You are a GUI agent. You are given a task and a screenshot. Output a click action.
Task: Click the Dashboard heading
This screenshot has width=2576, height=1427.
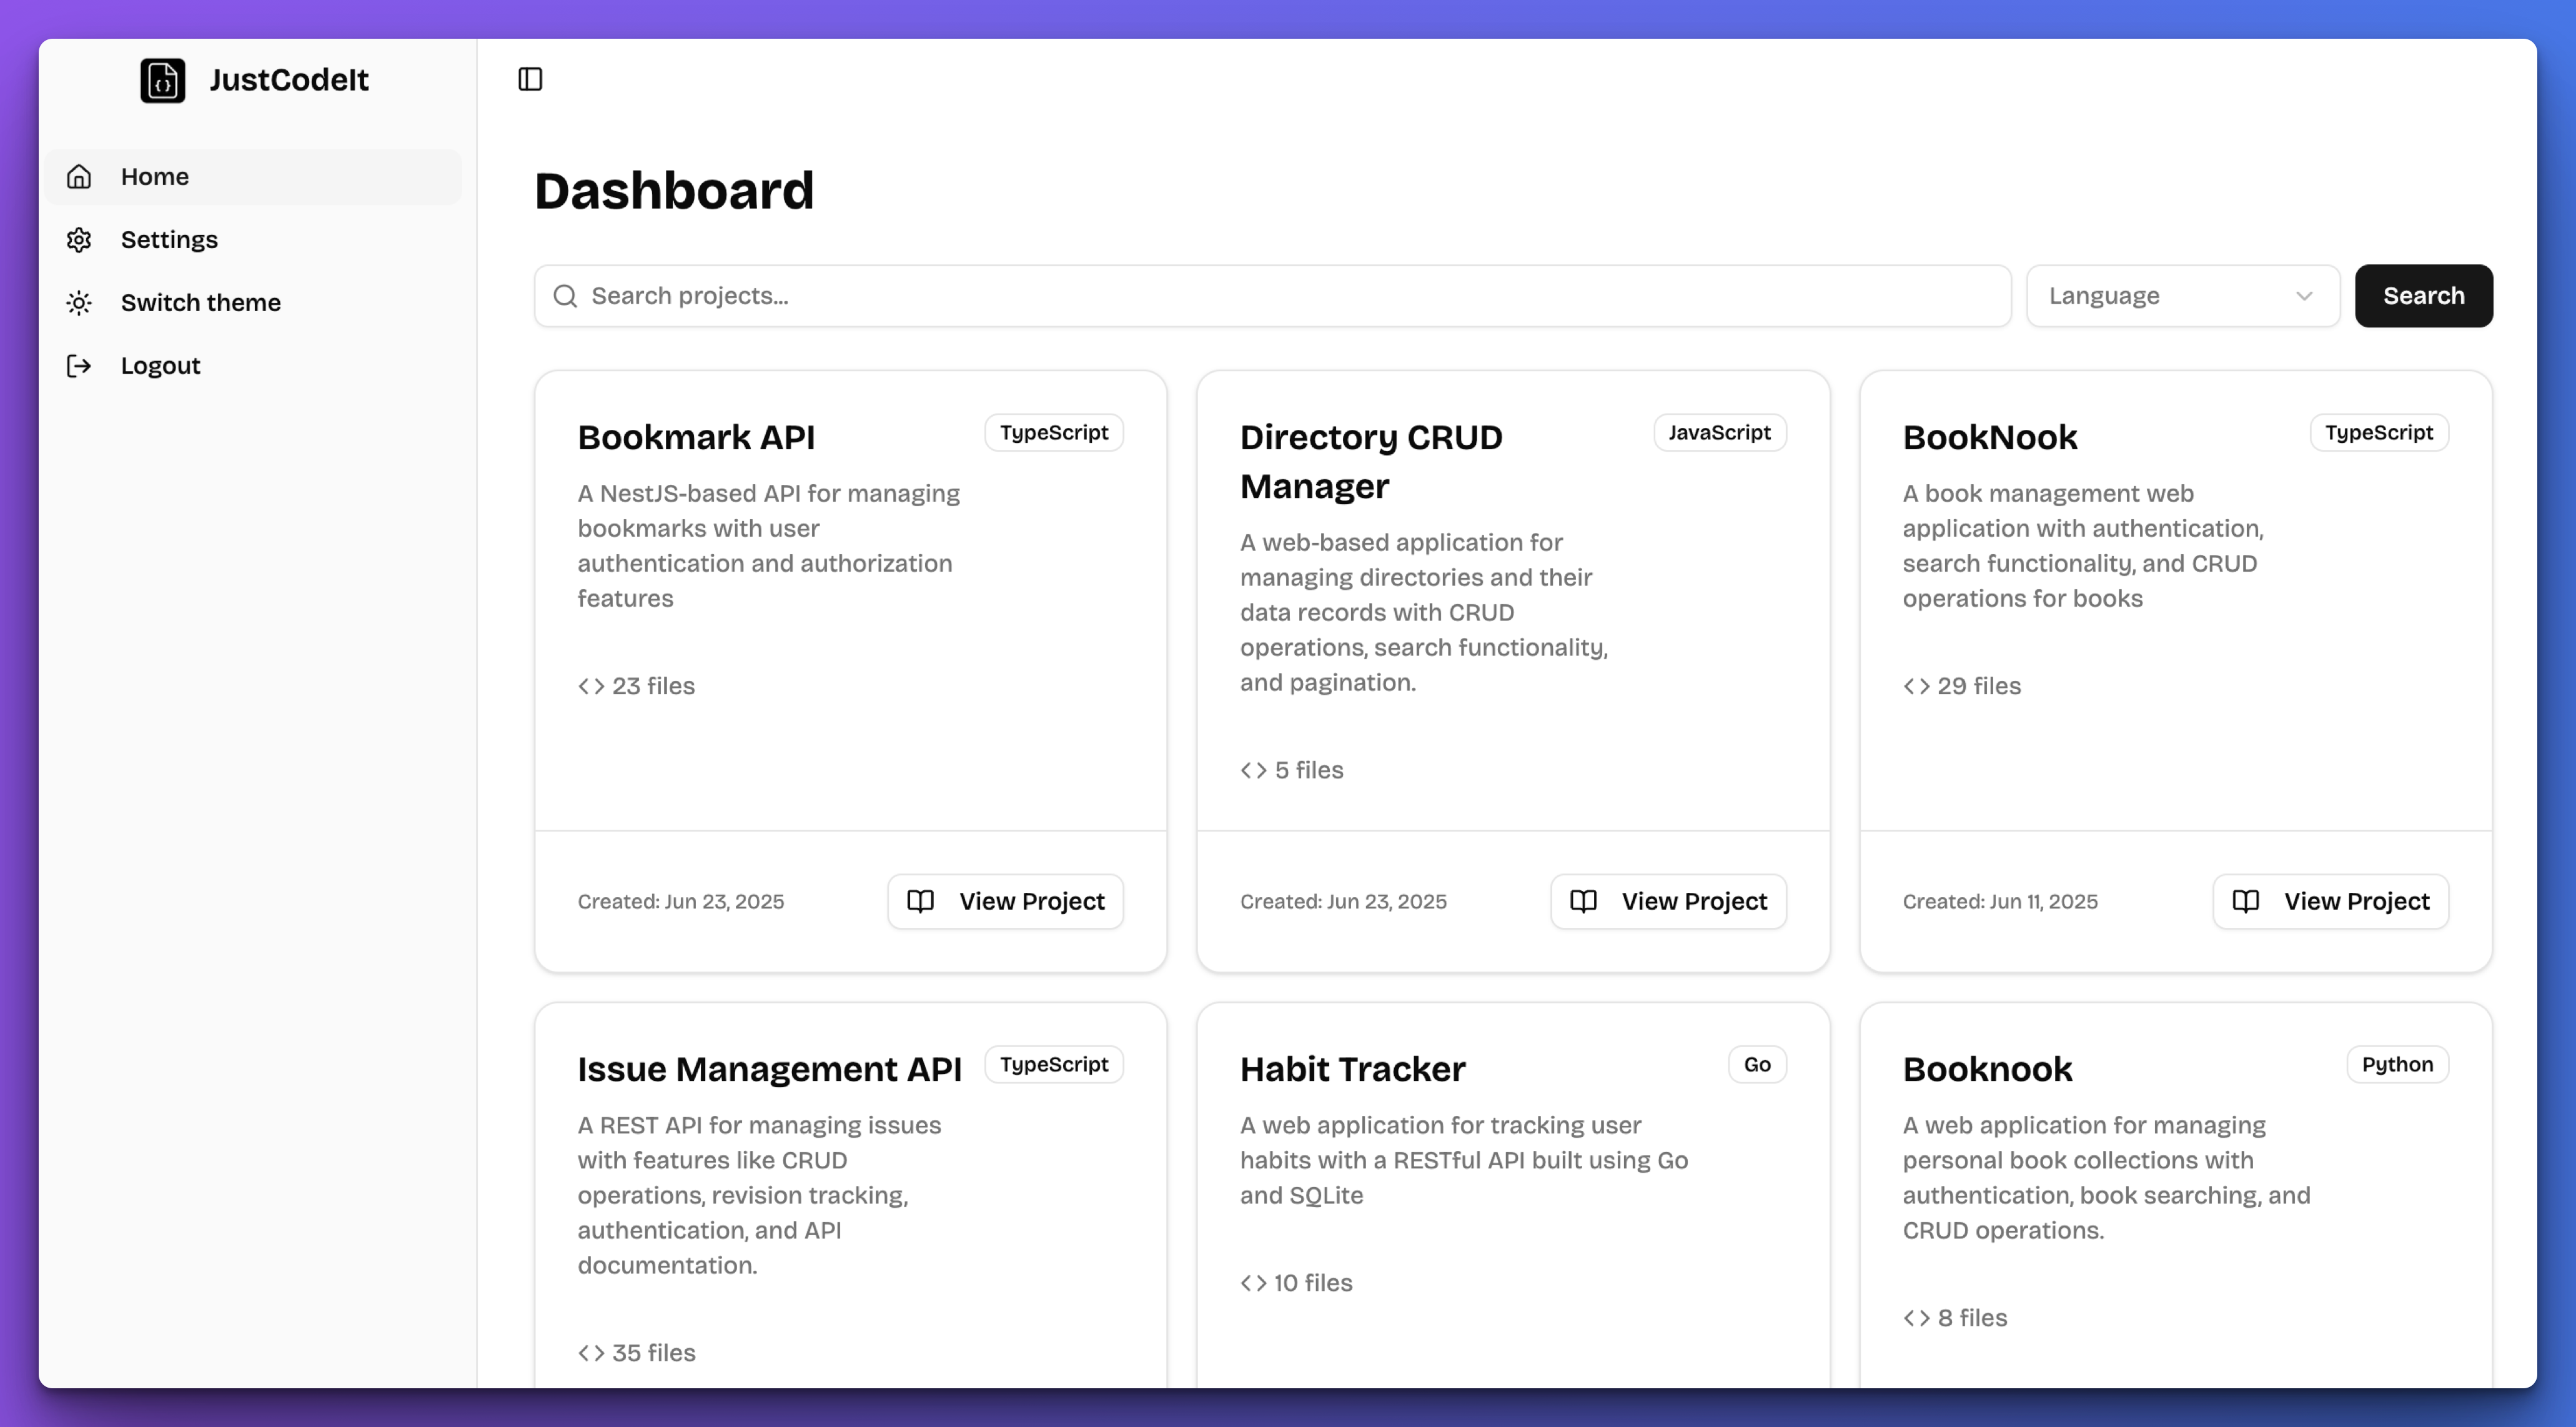point(674,191)
